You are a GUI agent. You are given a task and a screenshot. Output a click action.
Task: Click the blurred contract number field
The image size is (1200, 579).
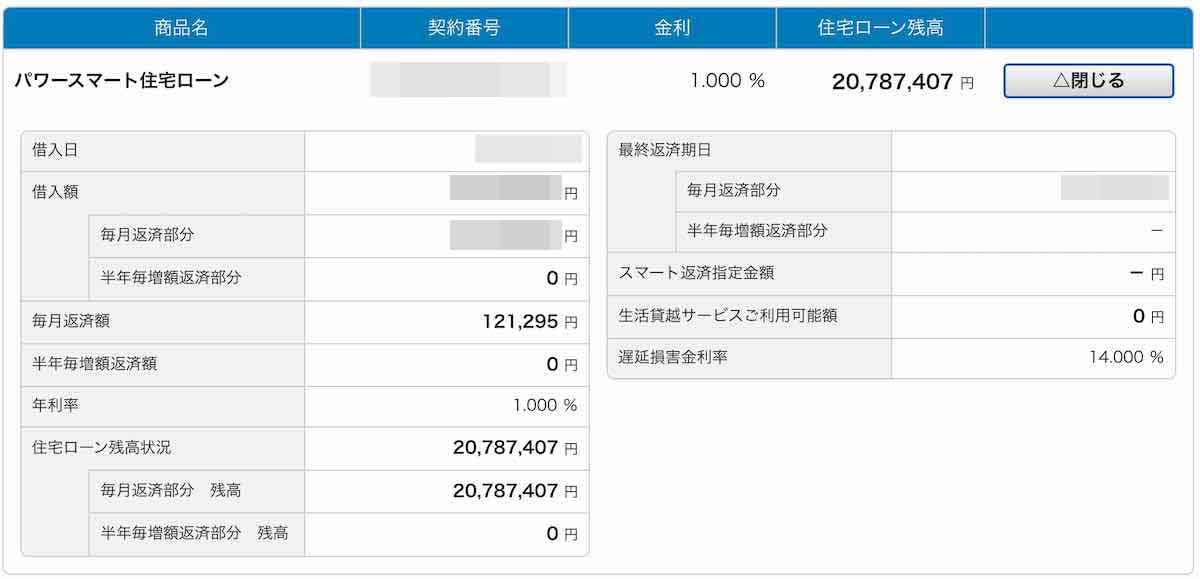point(467,80)
